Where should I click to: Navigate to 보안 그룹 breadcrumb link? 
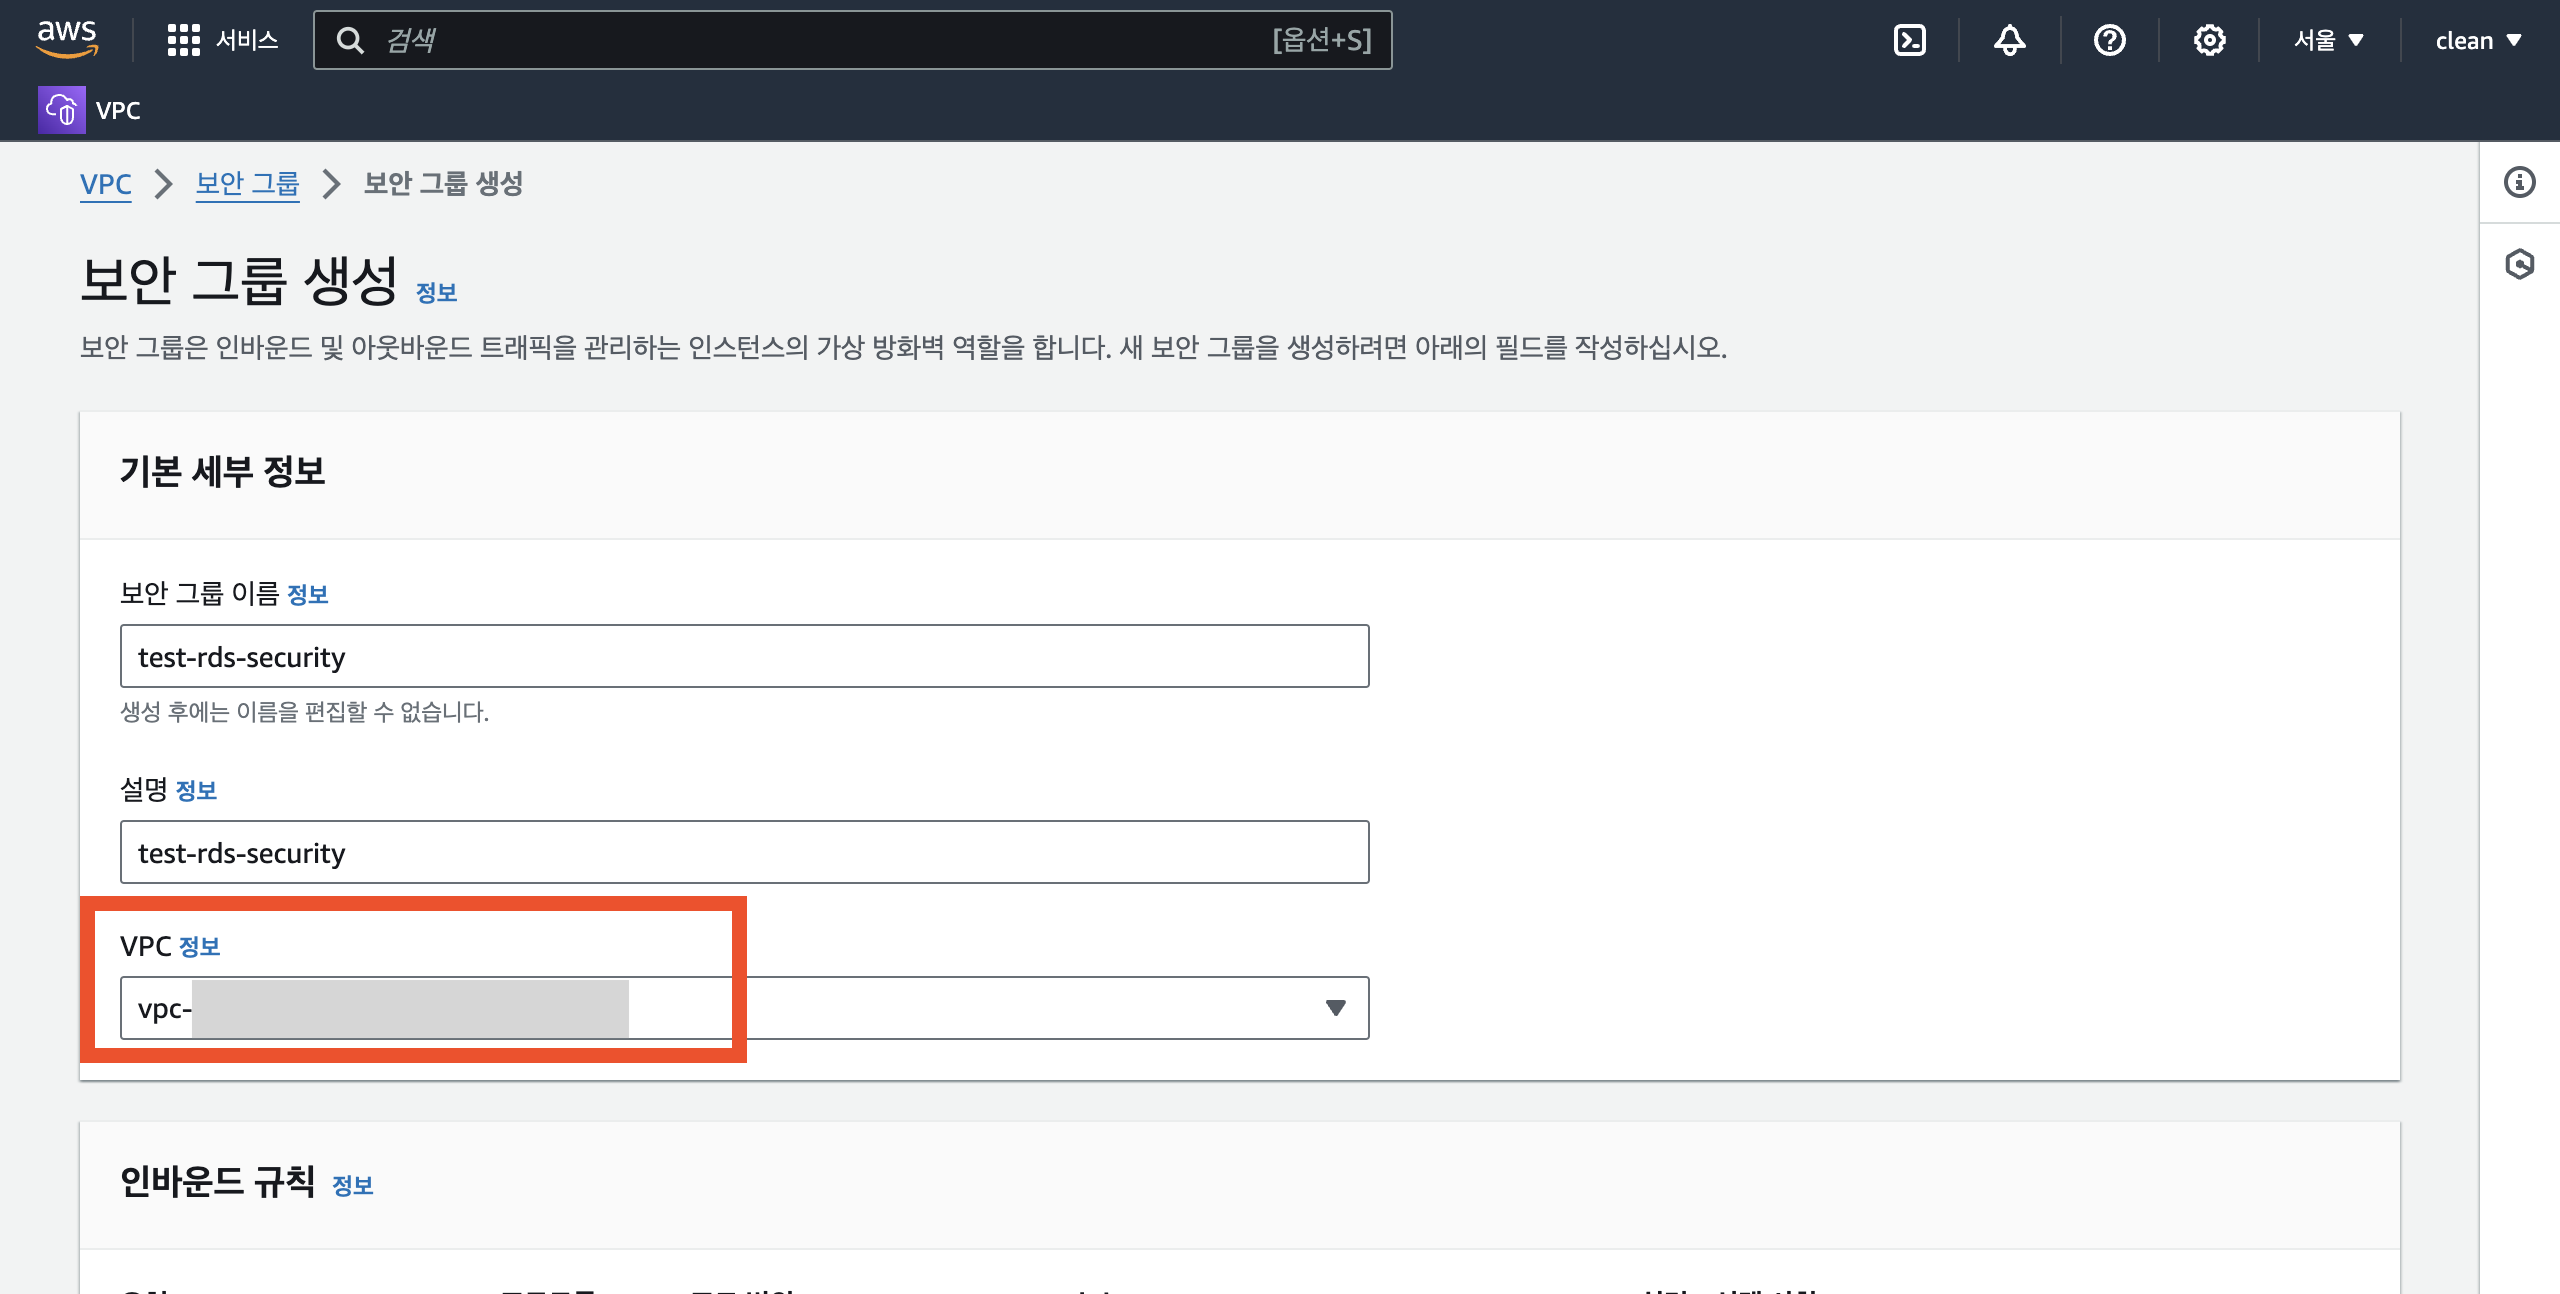pyautogui.click(x=247, y=184)
